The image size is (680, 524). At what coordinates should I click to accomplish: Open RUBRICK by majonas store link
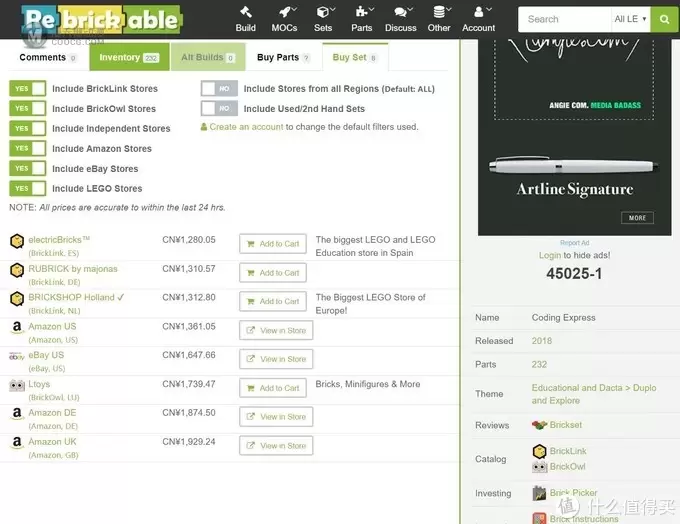pyautogui.click(x=73, y=269)
